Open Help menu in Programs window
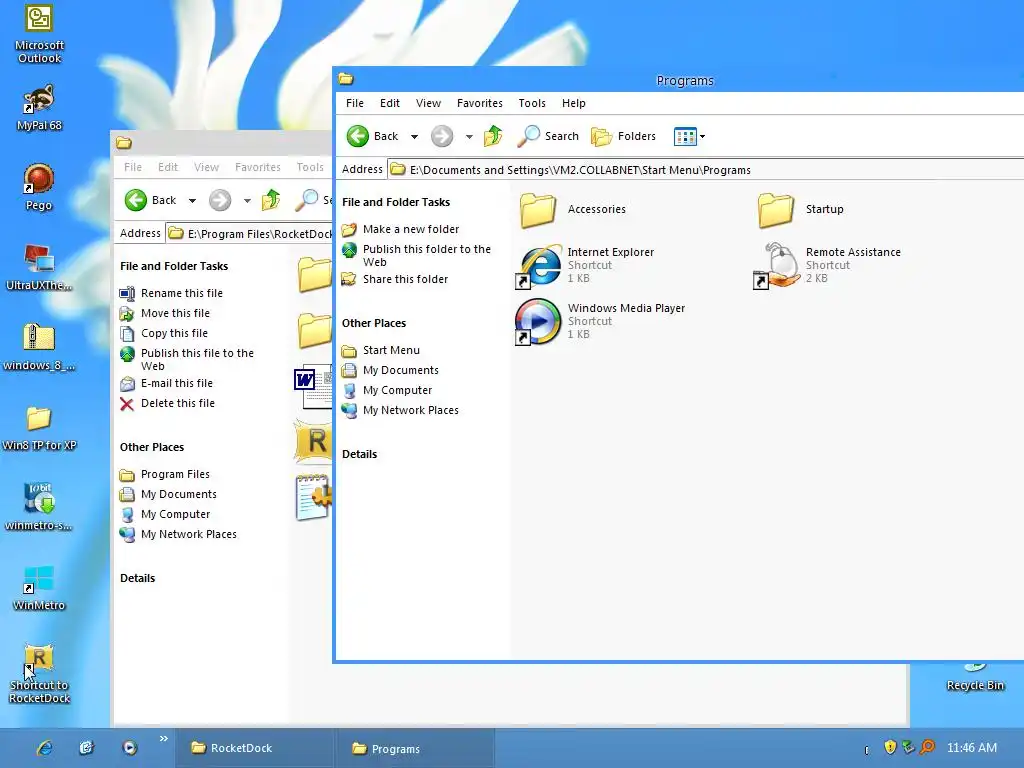Screen dimensions: 1024x768 [574, 103]
